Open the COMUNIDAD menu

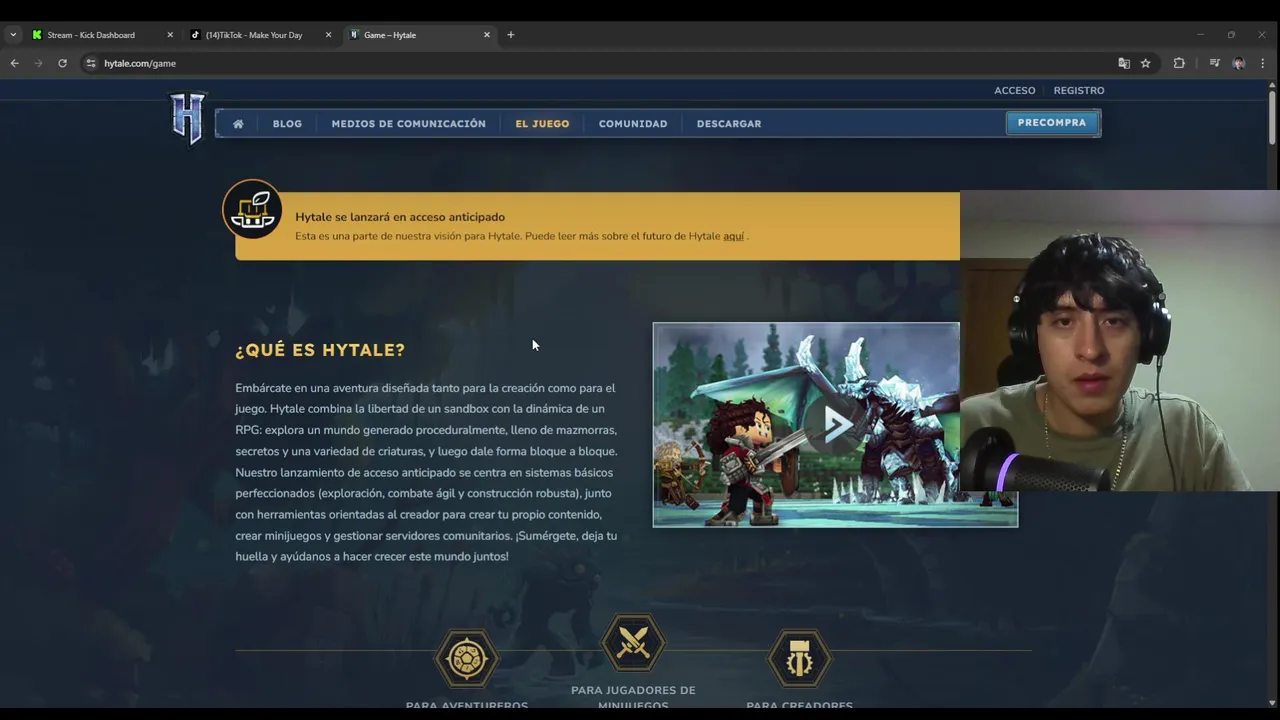[633, 124]
